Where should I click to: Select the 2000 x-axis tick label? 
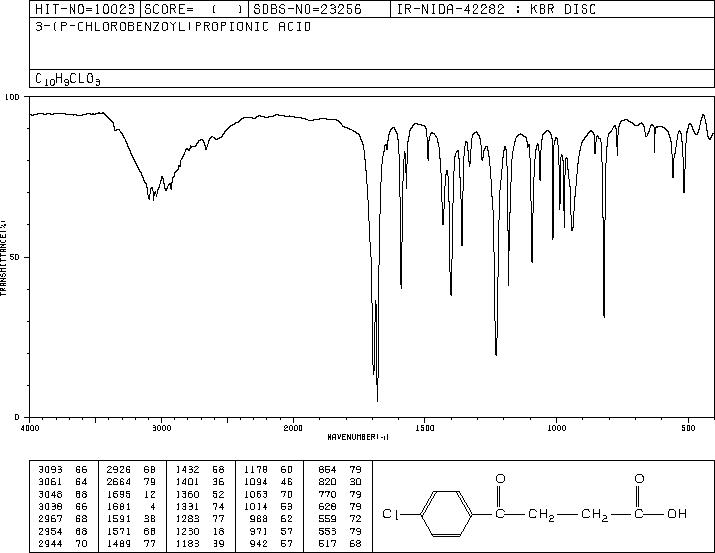pyautogui.click(x=293, y=428)
